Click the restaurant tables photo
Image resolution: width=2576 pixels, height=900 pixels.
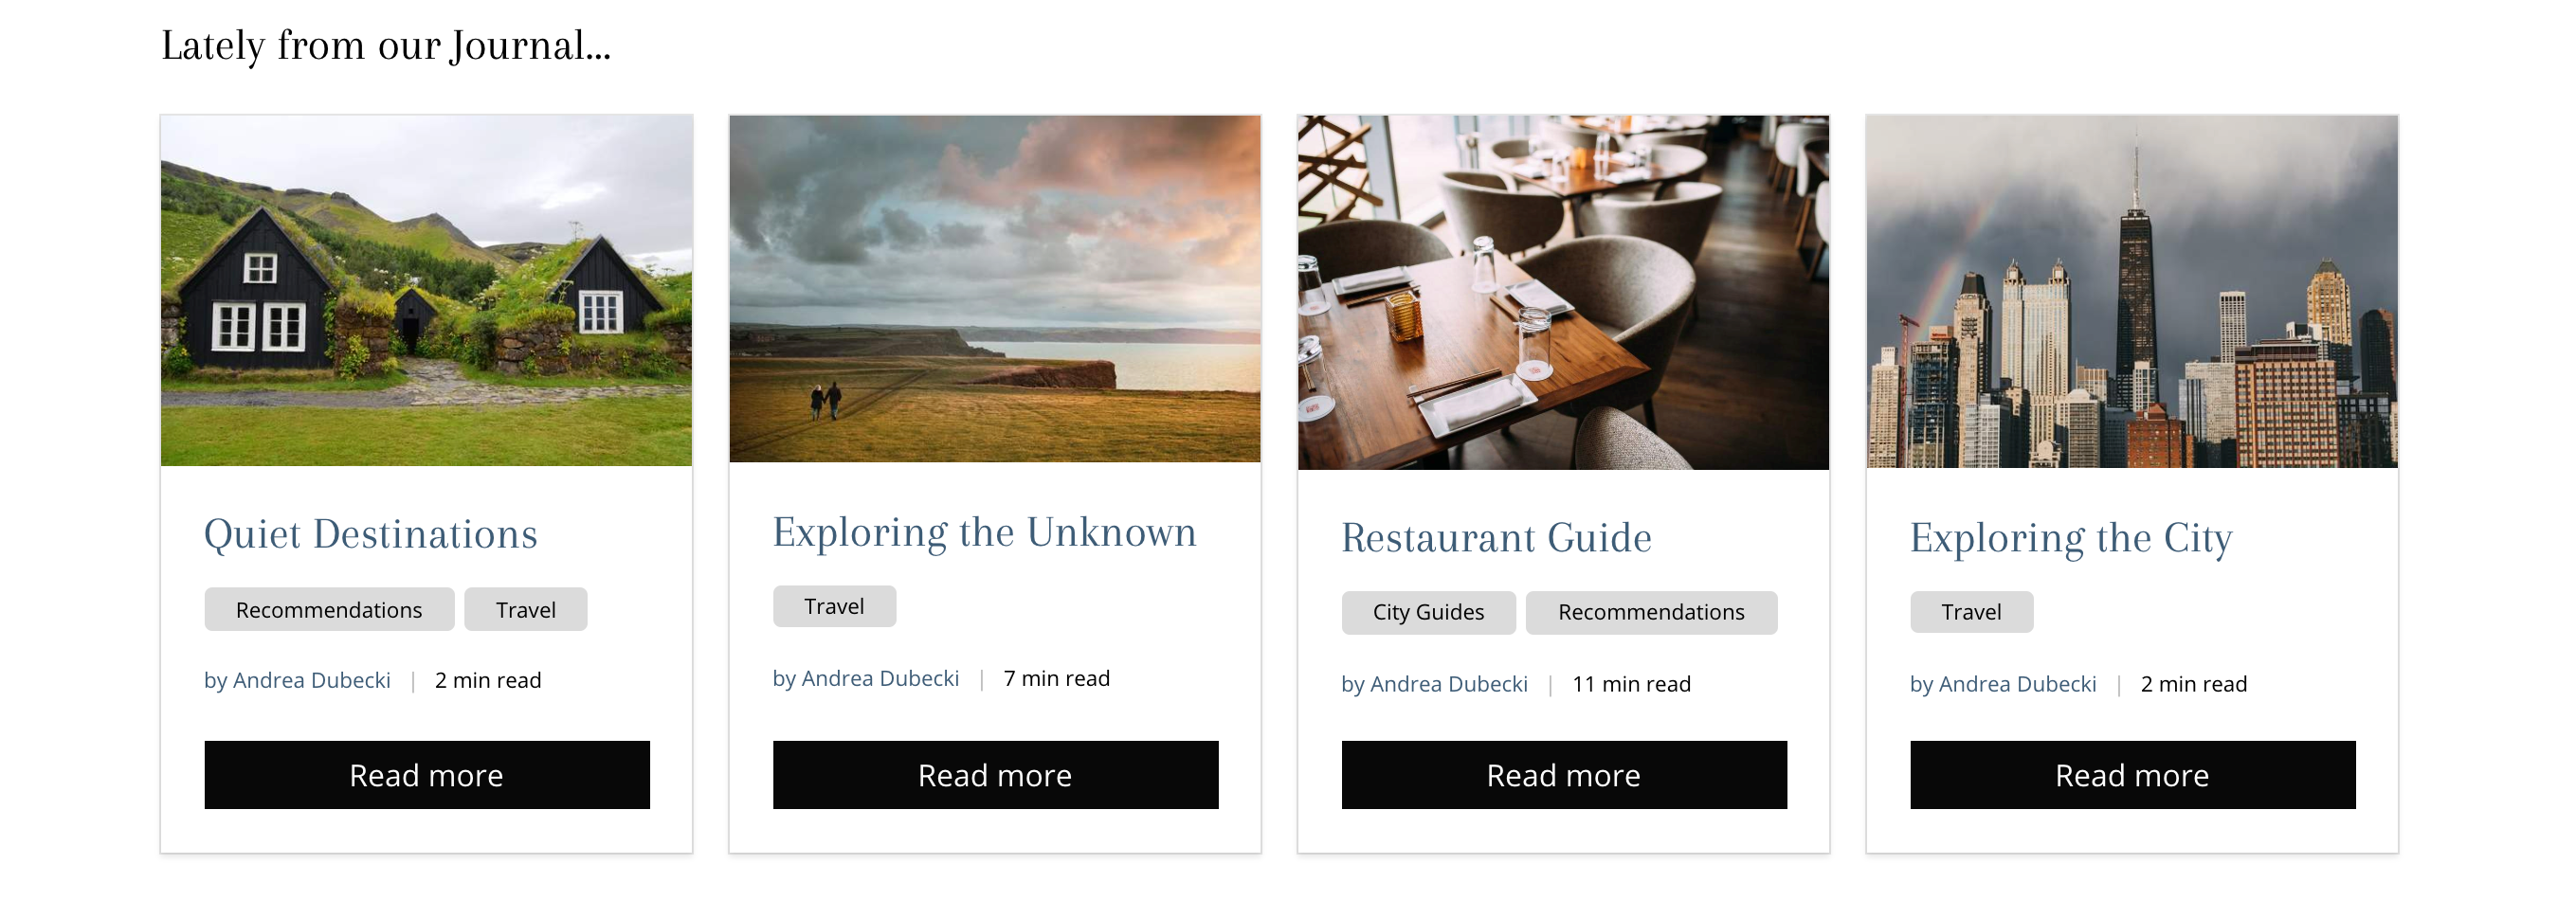coord(1563,293)
